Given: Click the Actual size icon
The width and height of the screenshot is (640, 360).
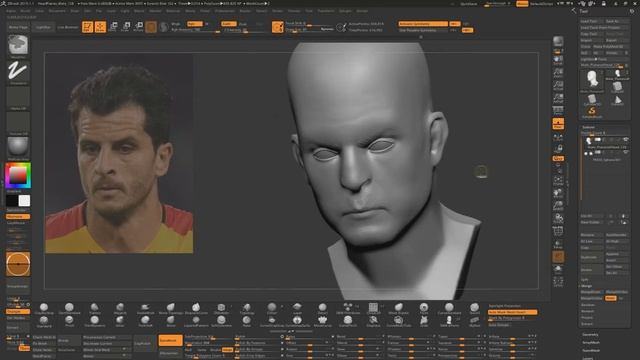Looking at the screenshot, I should tap(558, 85).
